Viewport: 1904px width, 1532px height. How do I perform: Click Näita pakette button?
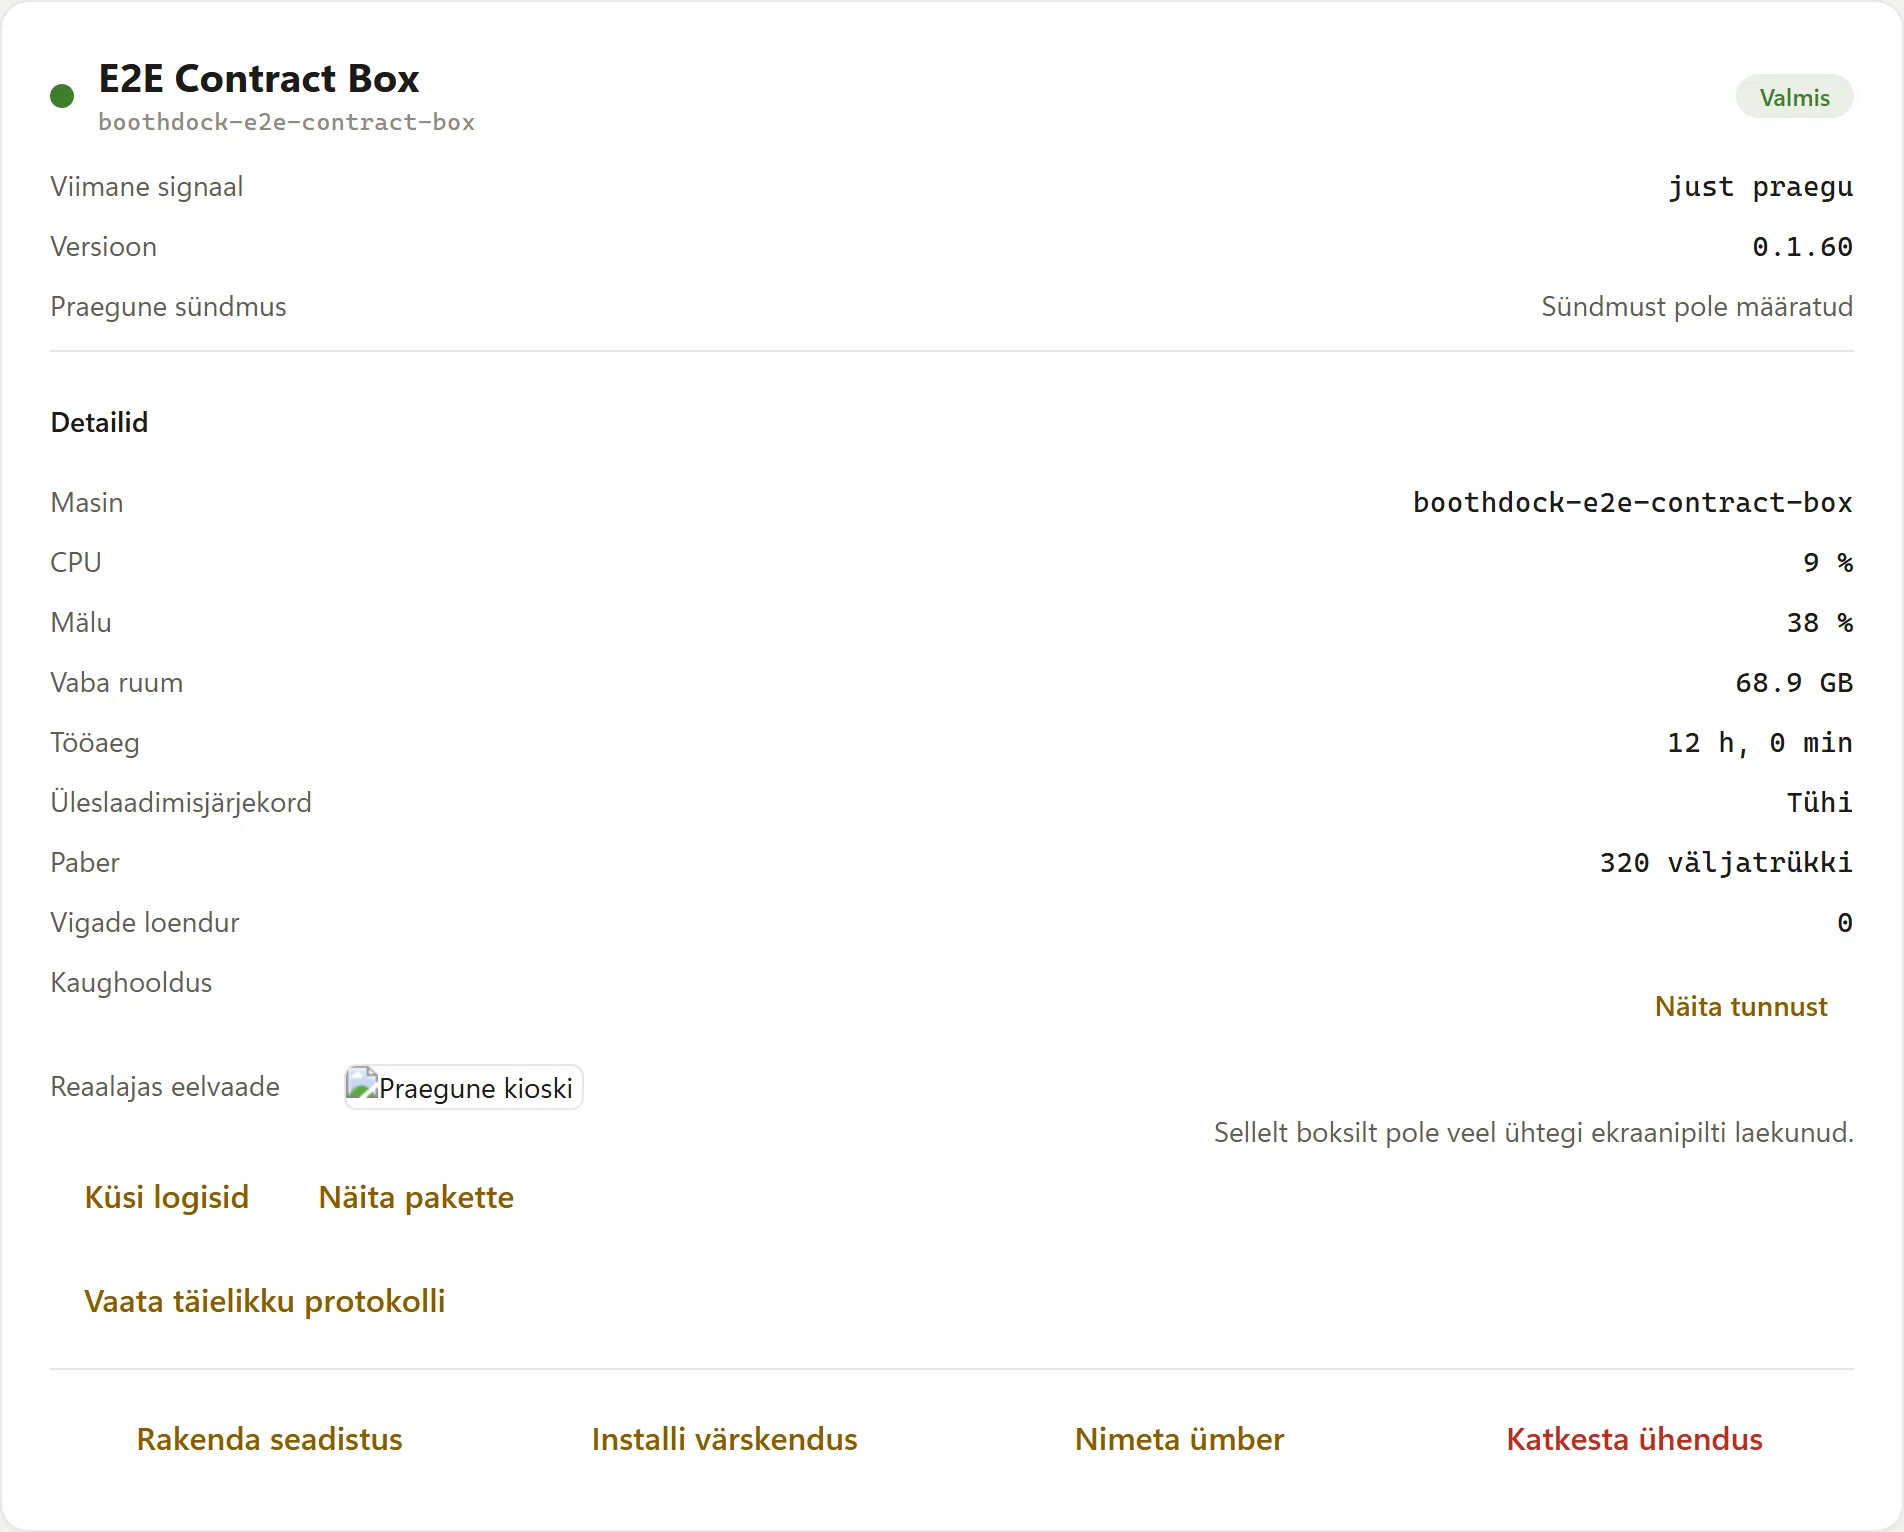416,1197
